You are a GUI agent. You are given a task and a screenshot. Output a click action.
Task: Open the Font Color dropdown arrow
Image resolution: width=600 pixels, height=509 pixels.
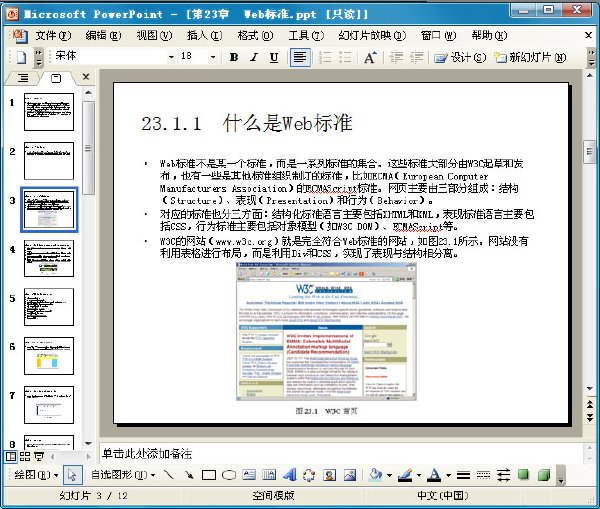pyautogui.click(x=448, y=475)
